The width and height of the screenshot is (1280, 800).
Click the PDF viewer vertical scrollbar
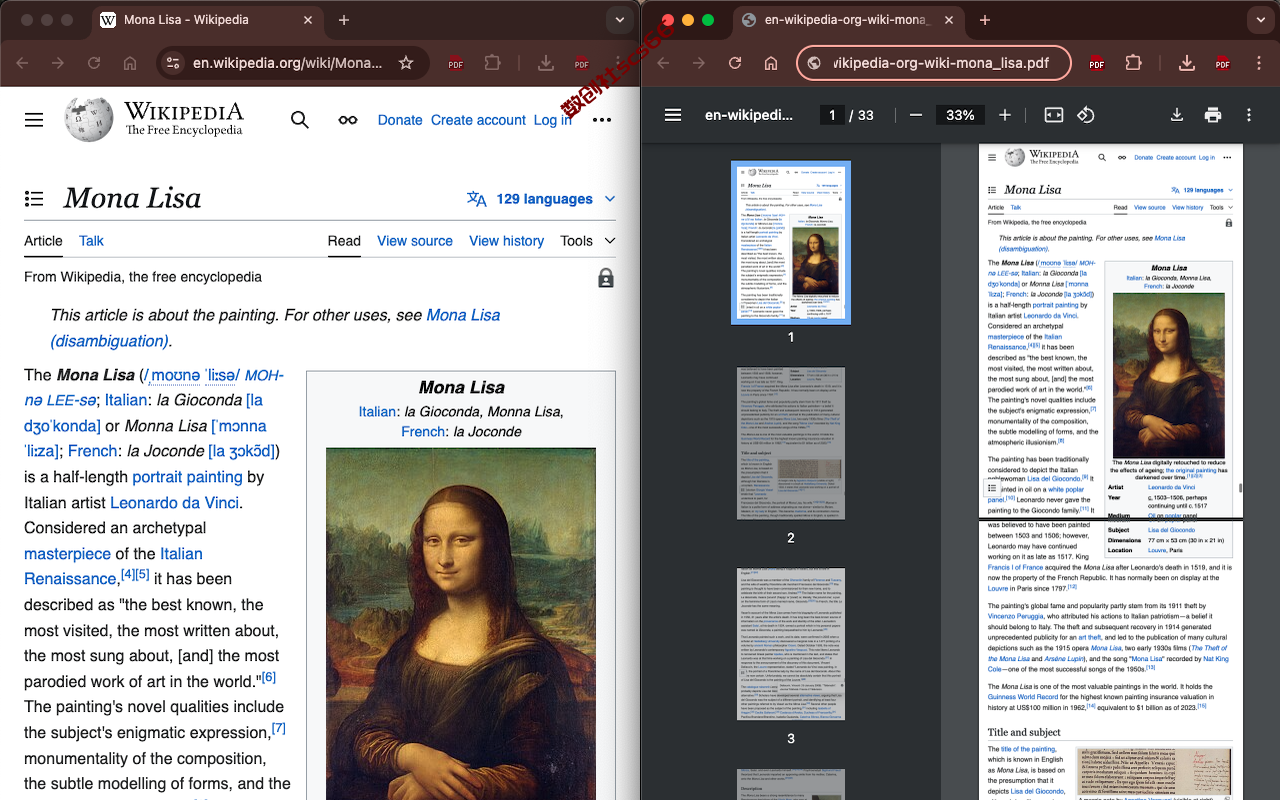tap(1241, 489)
